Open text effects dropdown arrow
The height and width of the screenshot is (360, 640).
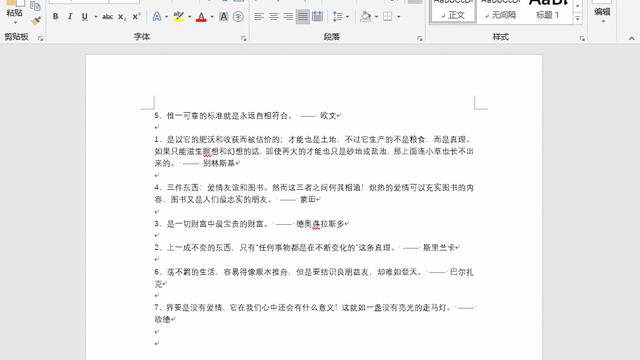point(167,17)
